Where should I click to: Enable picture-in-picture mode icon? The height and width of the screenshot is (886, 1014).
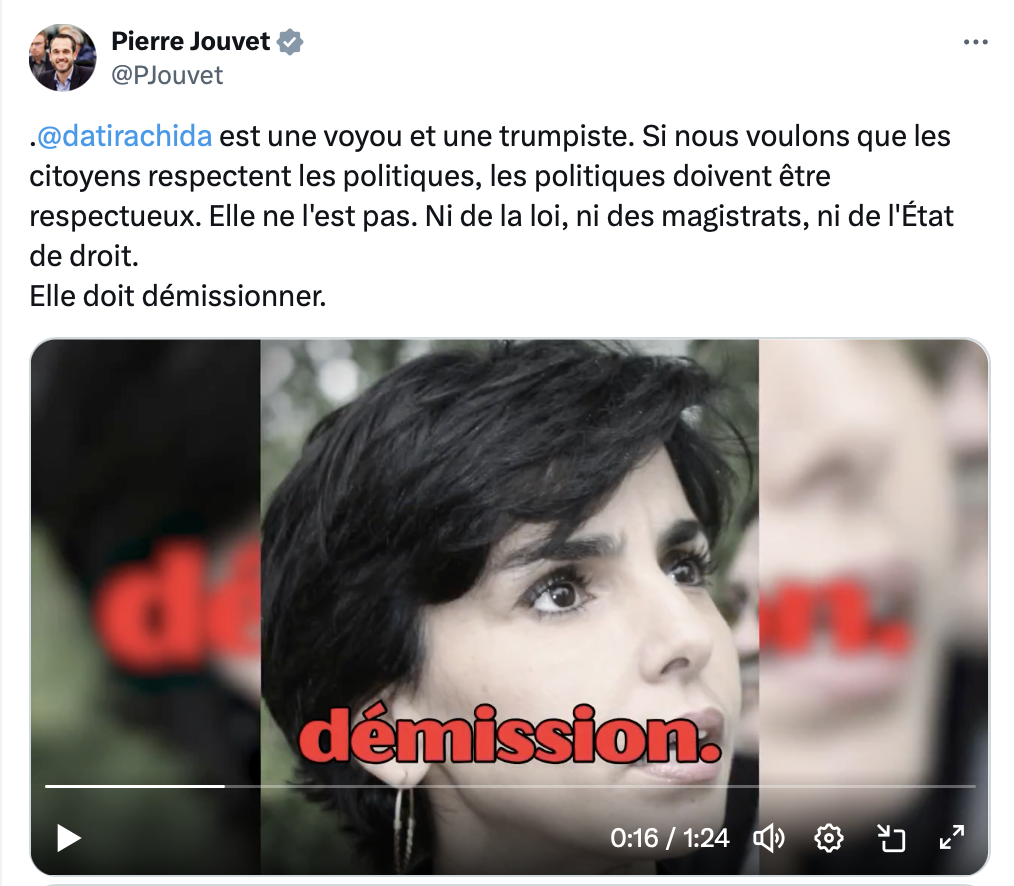click(x=891, y=839)
